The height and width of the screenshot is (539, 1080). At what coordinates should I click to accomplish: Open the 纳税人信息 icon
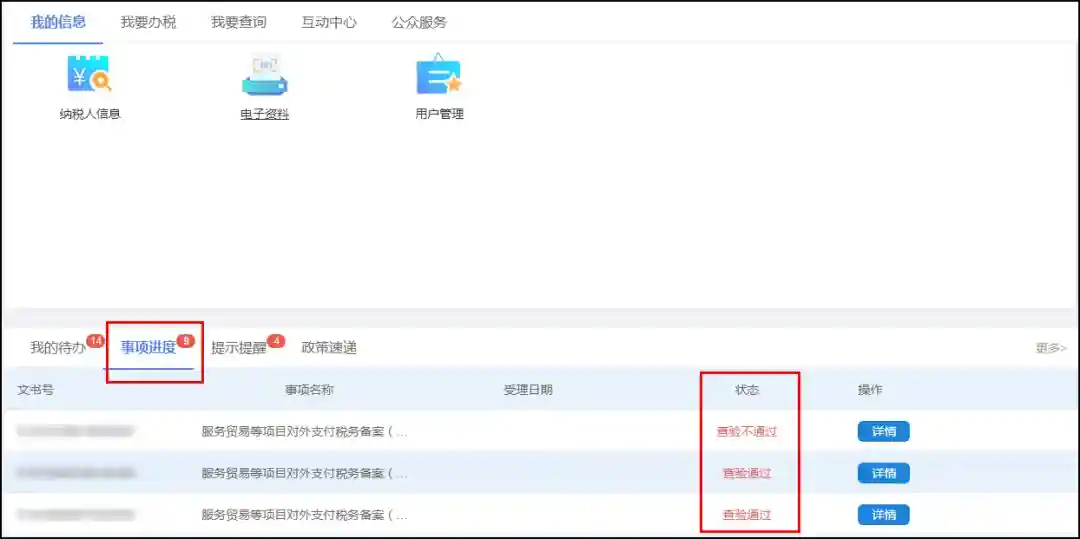89,75
